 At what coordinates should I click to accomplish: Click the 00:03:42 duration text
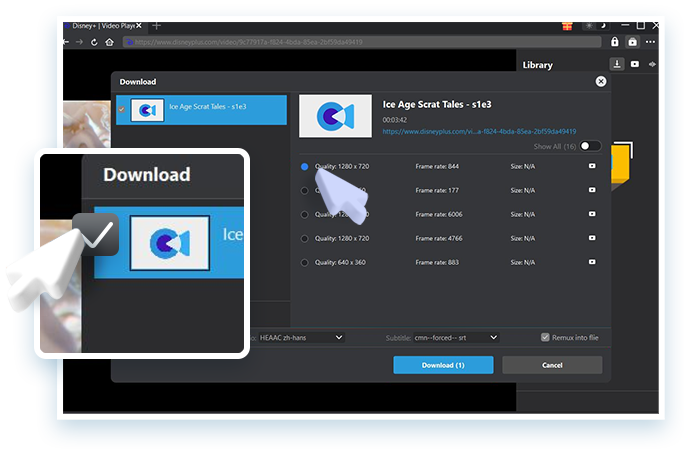(395, 120)
